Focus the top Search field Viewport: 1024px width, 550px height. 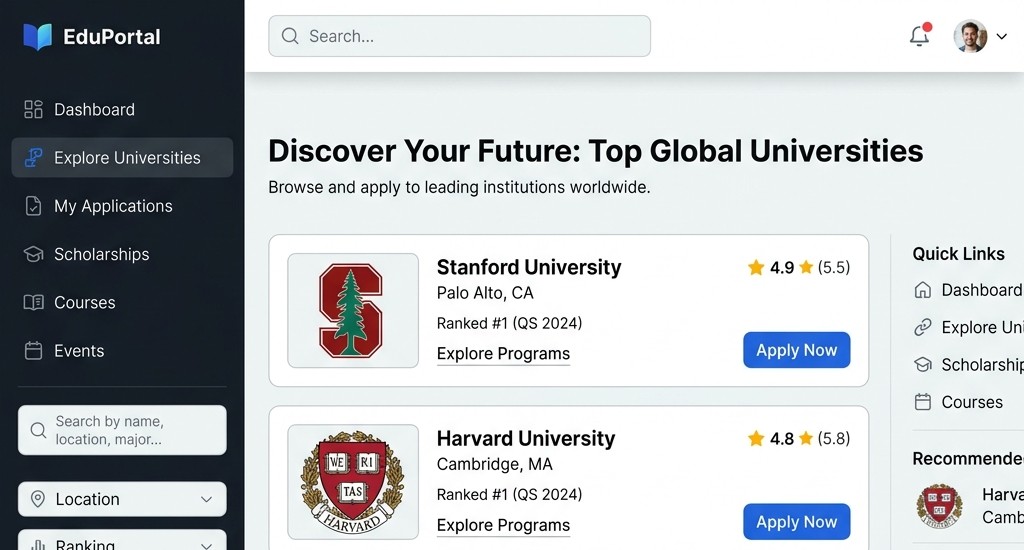(x=459, y=36)
